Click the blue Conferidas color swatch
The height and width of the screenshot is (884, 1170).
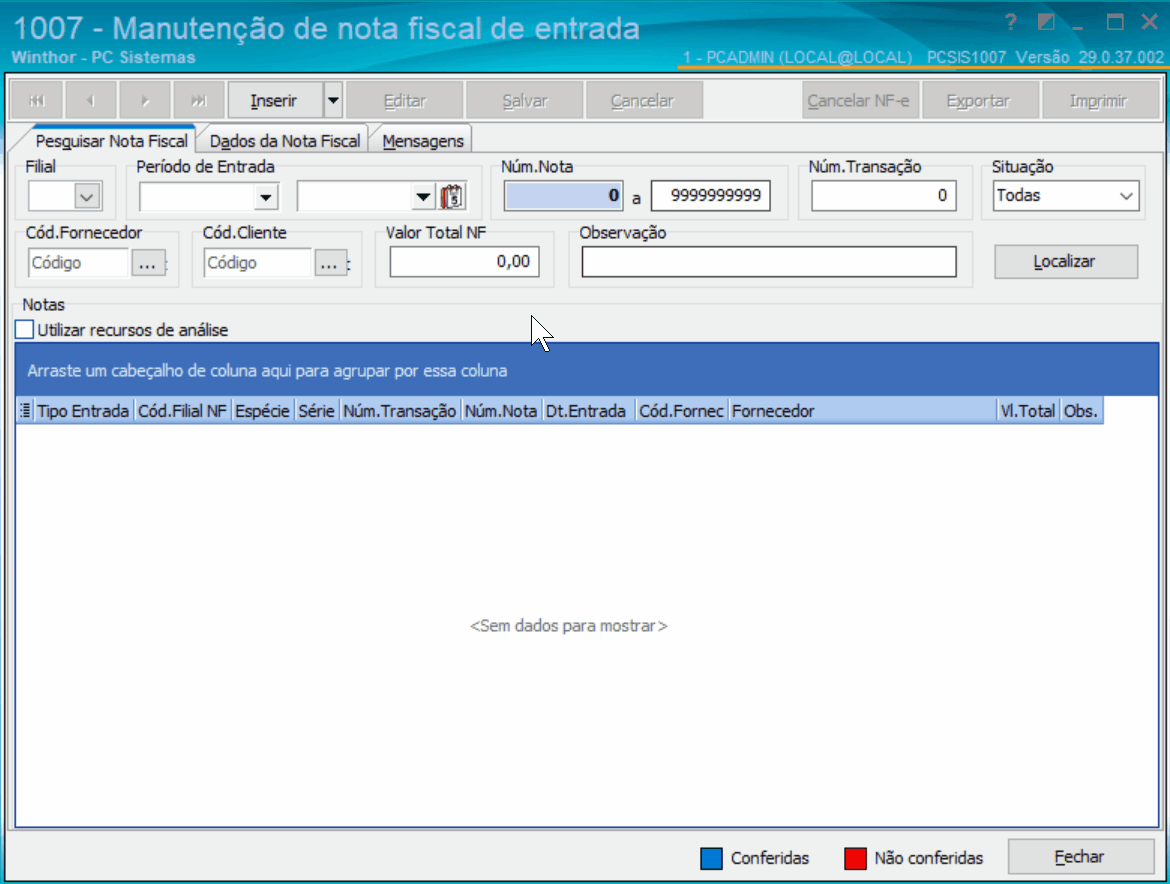pos(711,858)
